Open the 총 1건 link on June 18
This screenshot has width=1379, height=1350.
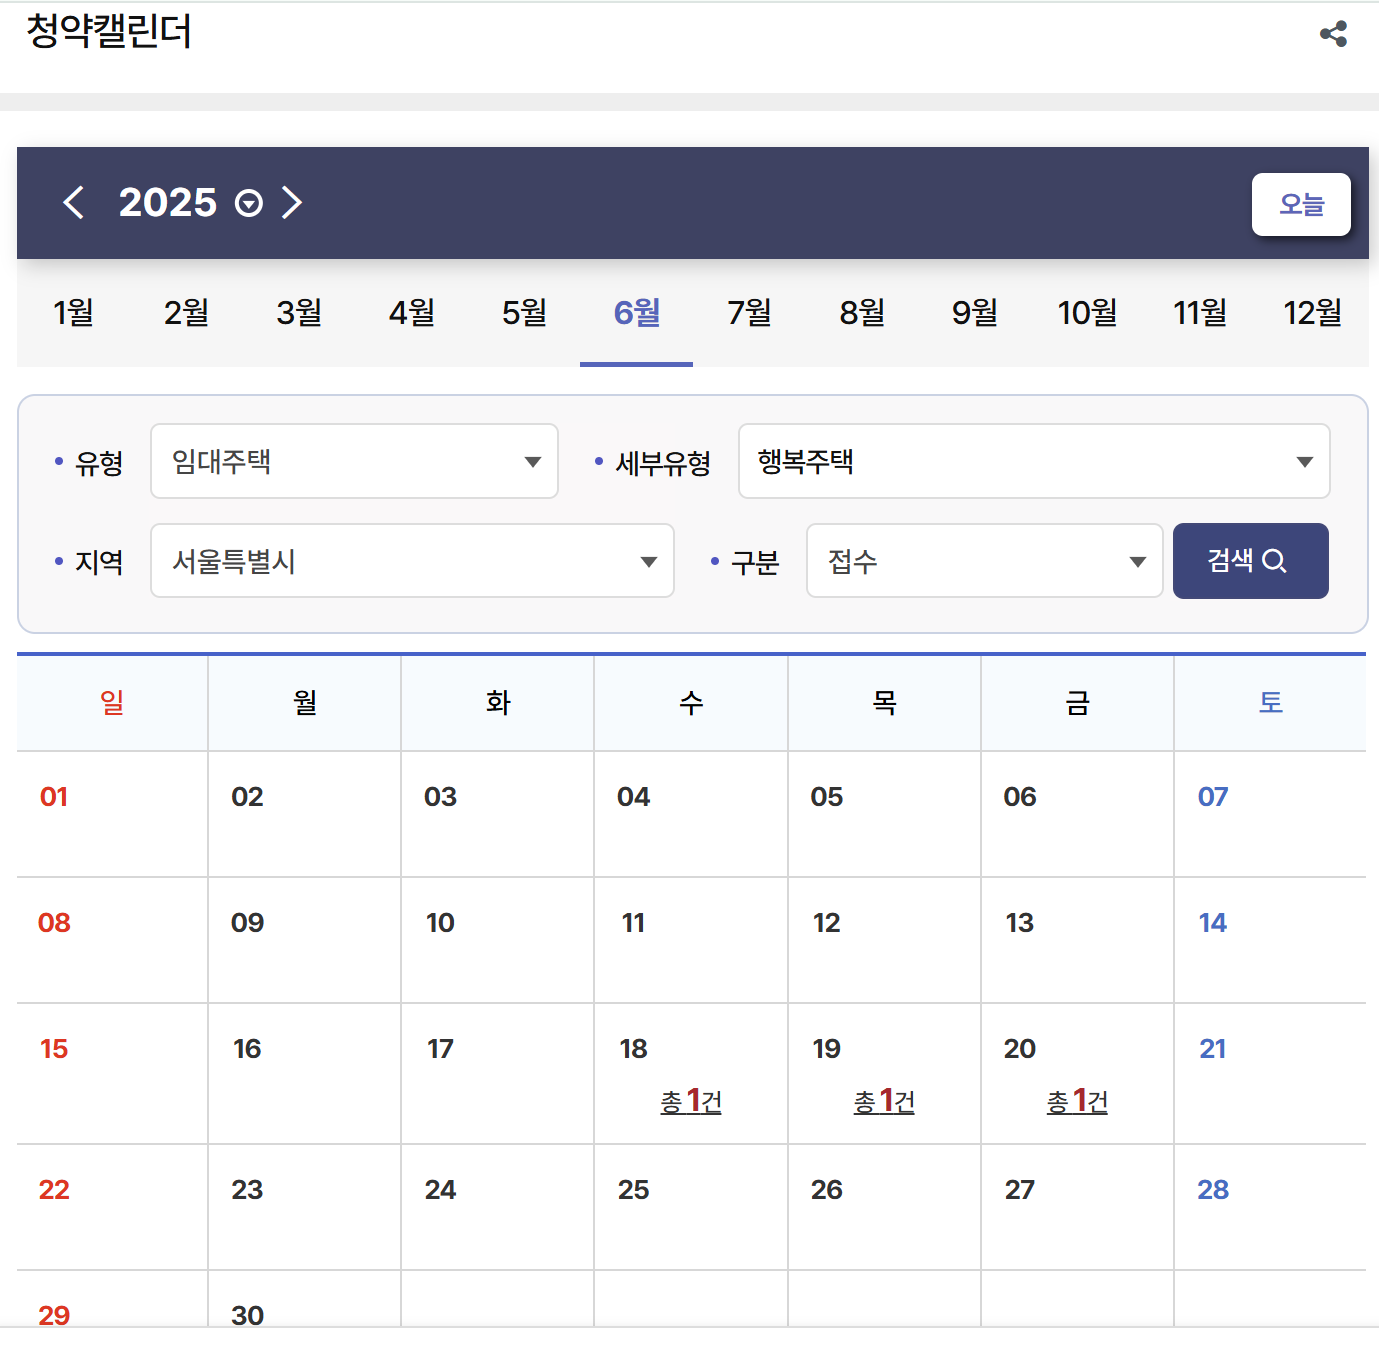click(691, 1101)
